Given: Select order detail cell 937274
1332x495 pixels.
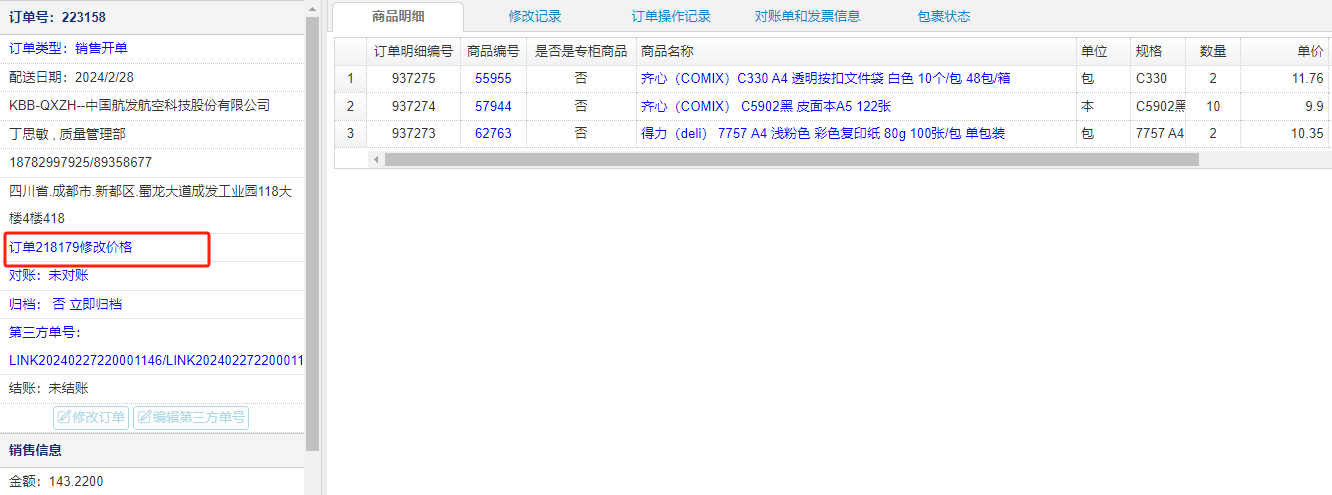Looking at the screenshot, I should 413,106.
